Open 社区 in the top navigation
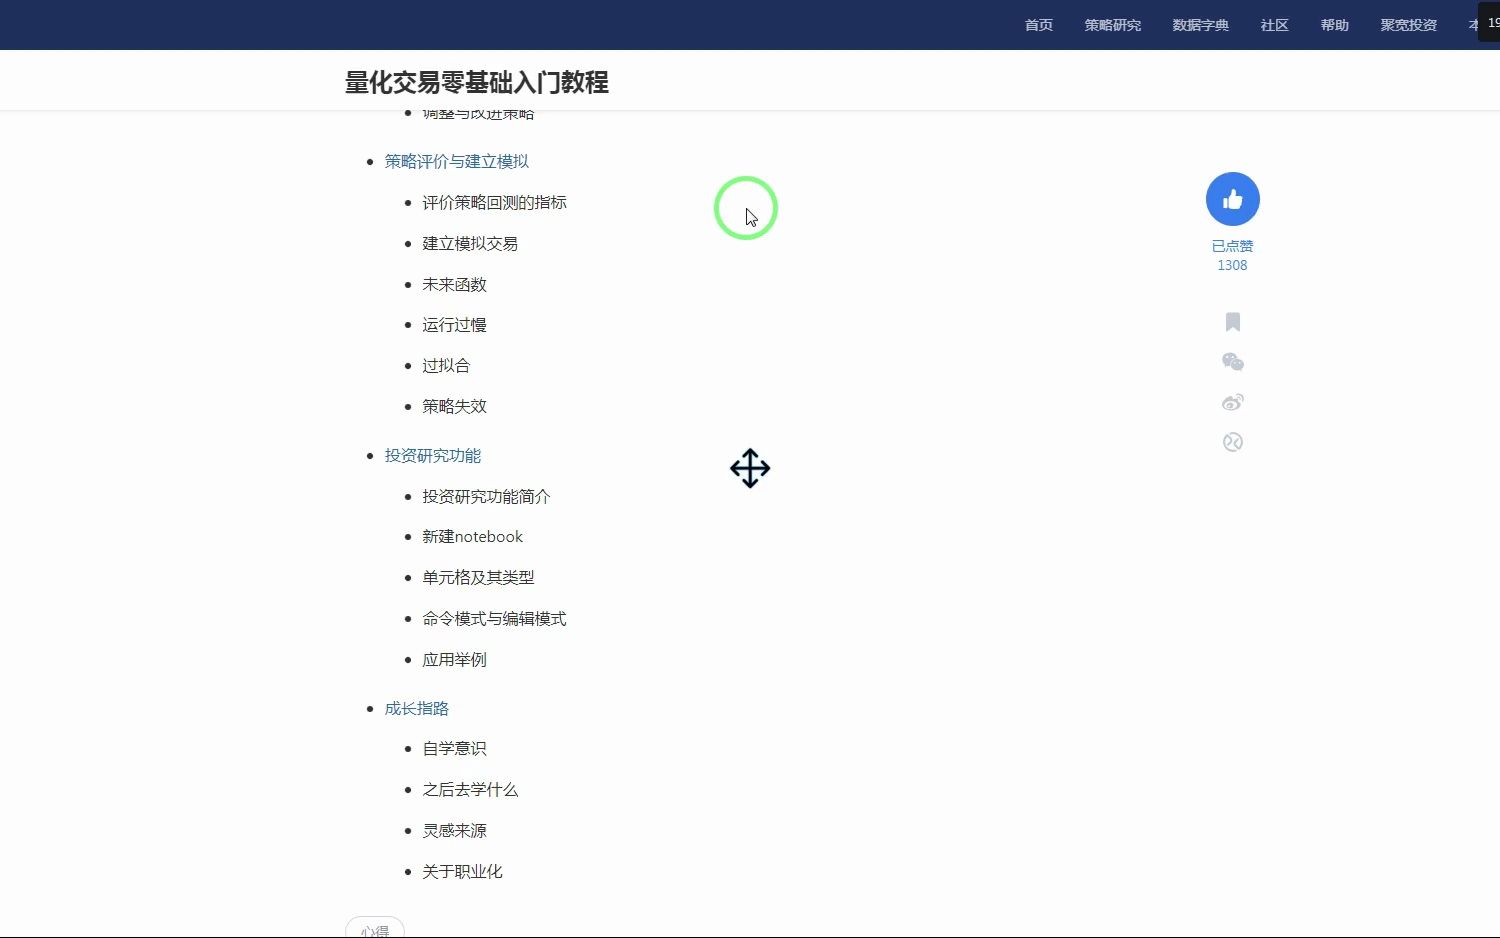1500x938 pixels. 1275,25
